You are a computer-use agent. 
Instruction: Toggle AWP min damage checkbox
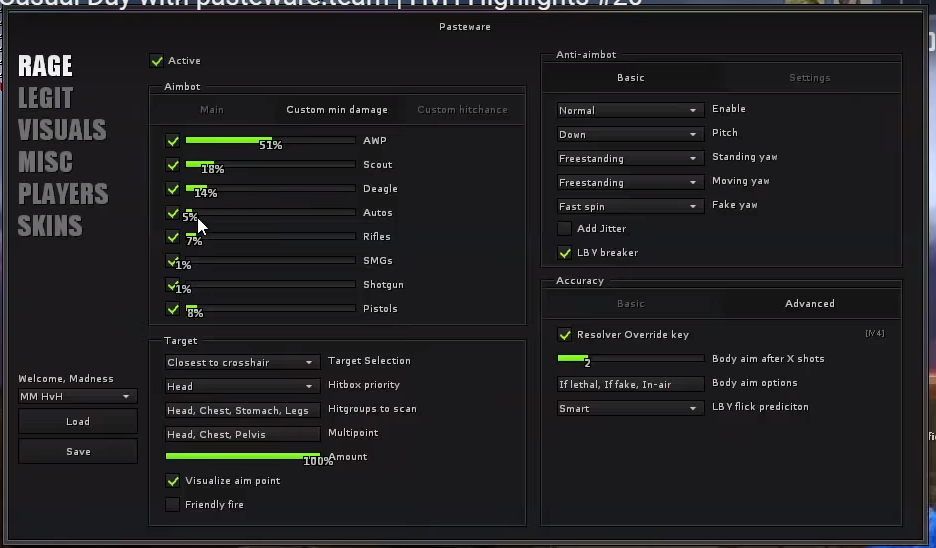point(173,141)
